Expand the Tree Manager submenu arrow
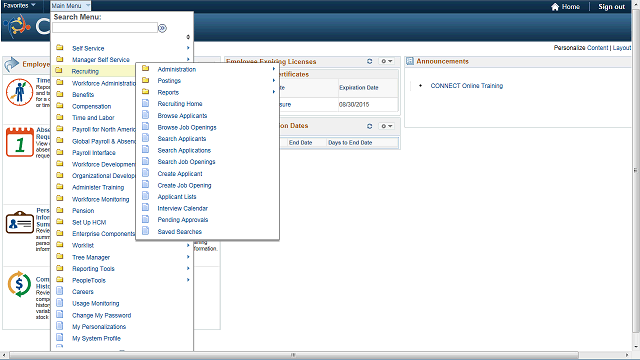 point(188,257)
